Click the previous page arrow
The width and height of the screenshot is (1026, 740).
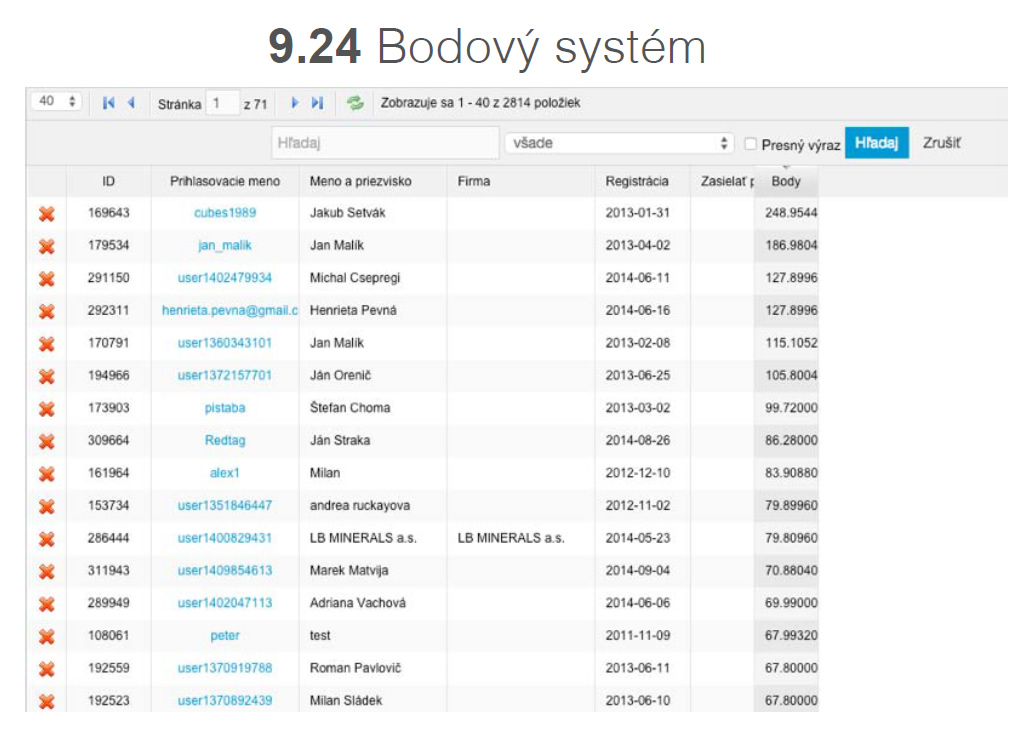tap(130, 103)
